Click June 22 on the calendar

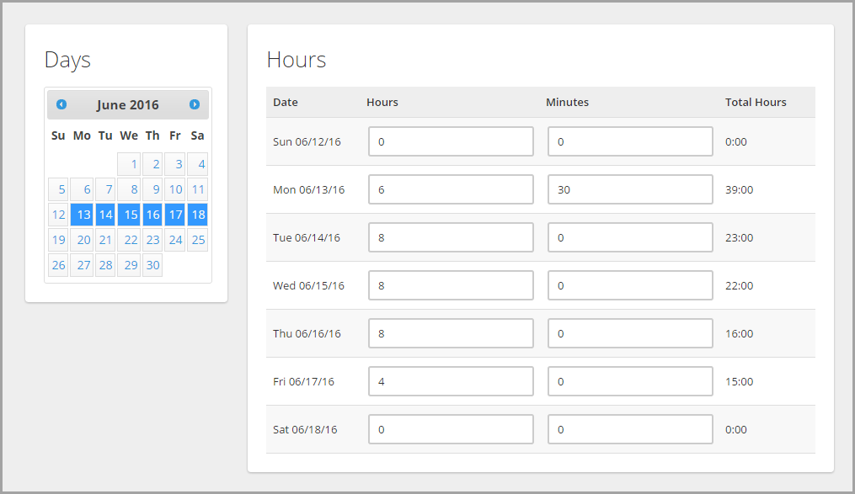pos(129,240)
